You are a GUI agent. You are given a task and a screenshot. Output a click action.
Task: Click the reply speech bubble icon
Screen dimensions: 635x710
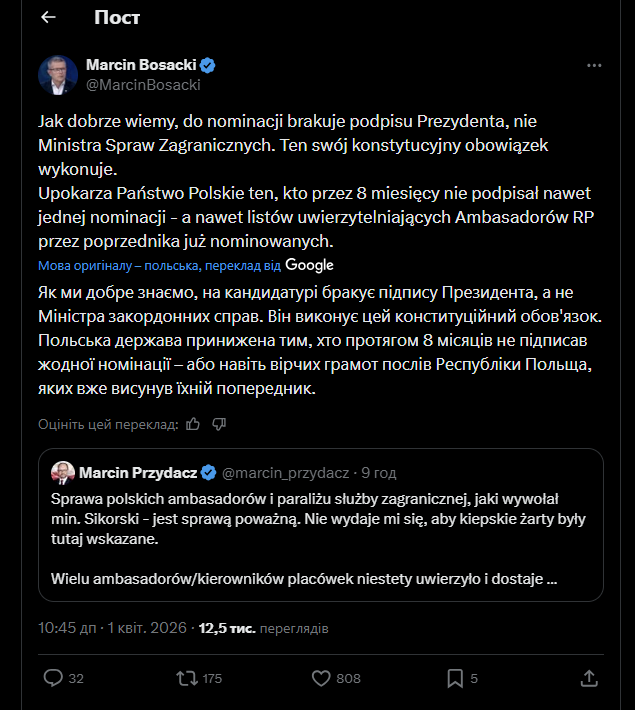pyautogui.click(x=53, y=678)
